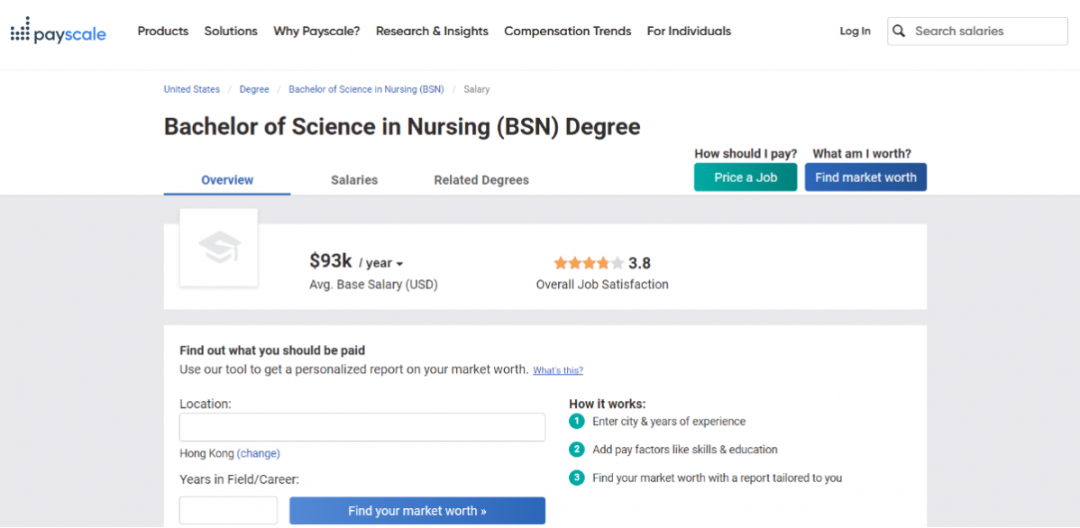Click the Log In link

pyautogui.click(x=855, y=31)
